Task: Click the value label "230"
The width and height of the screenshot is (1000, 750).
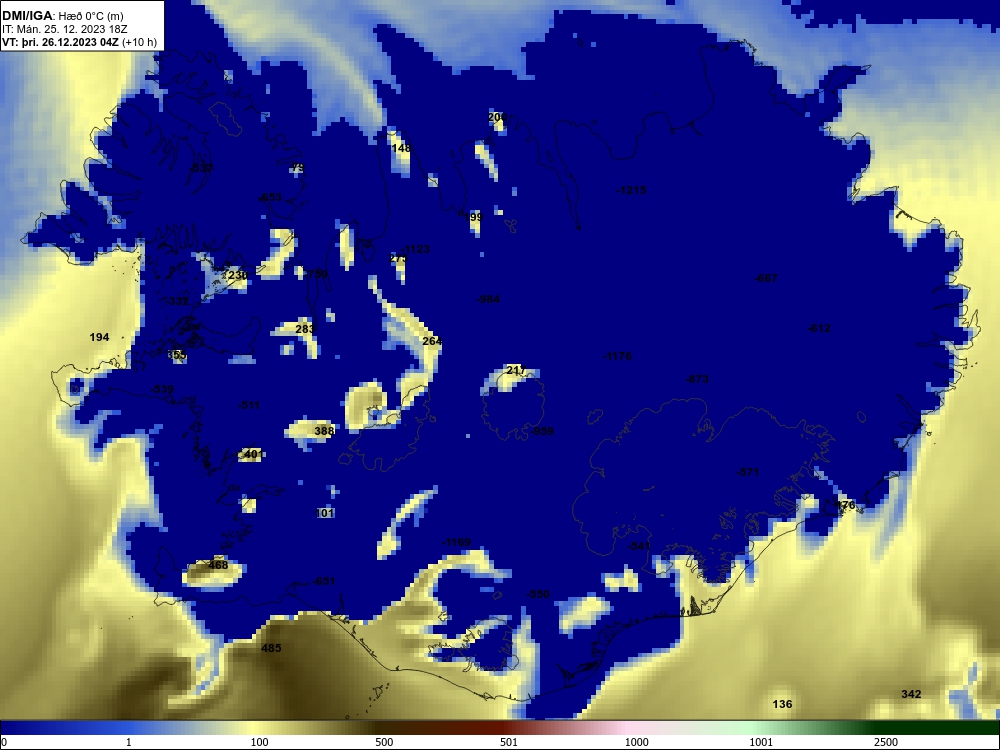Action: coord(237,275)
